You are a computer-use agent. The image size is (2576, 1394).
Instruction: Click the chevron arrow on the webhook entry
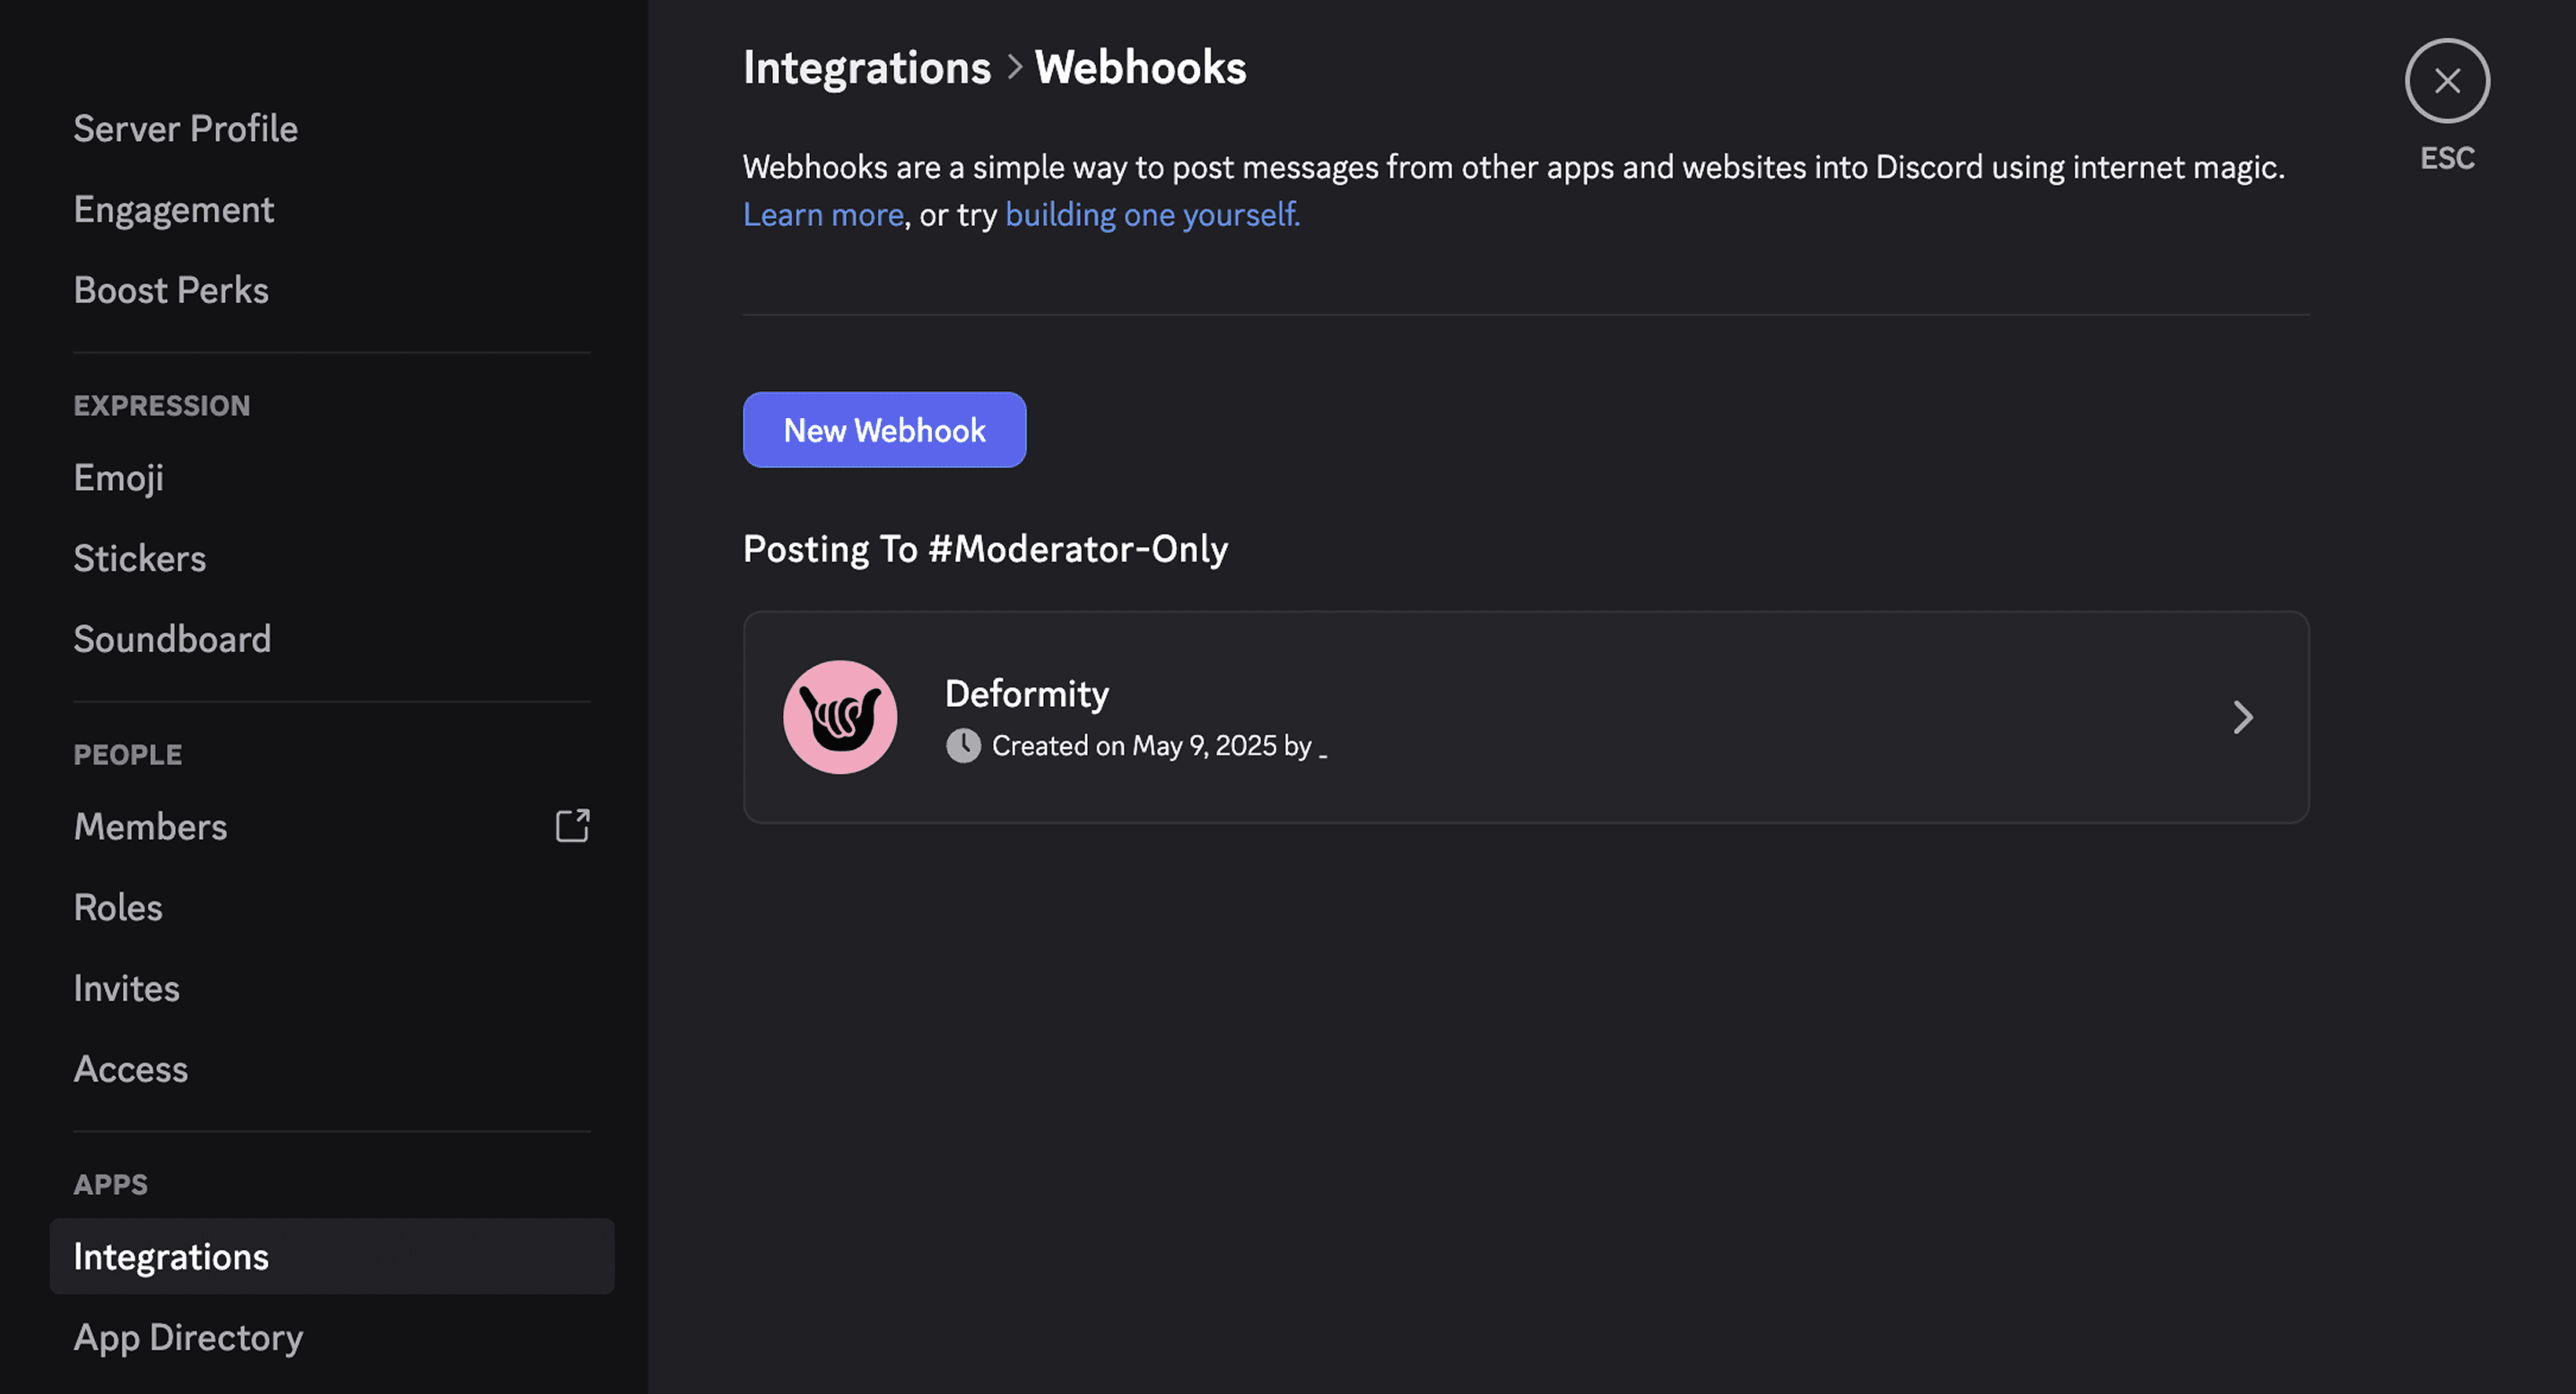(2243, 717)
